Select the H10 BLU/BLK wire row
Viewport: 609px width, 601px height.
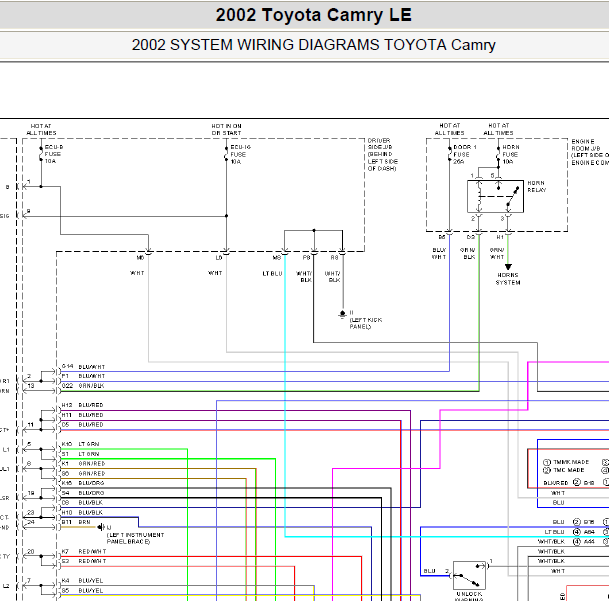82,512
